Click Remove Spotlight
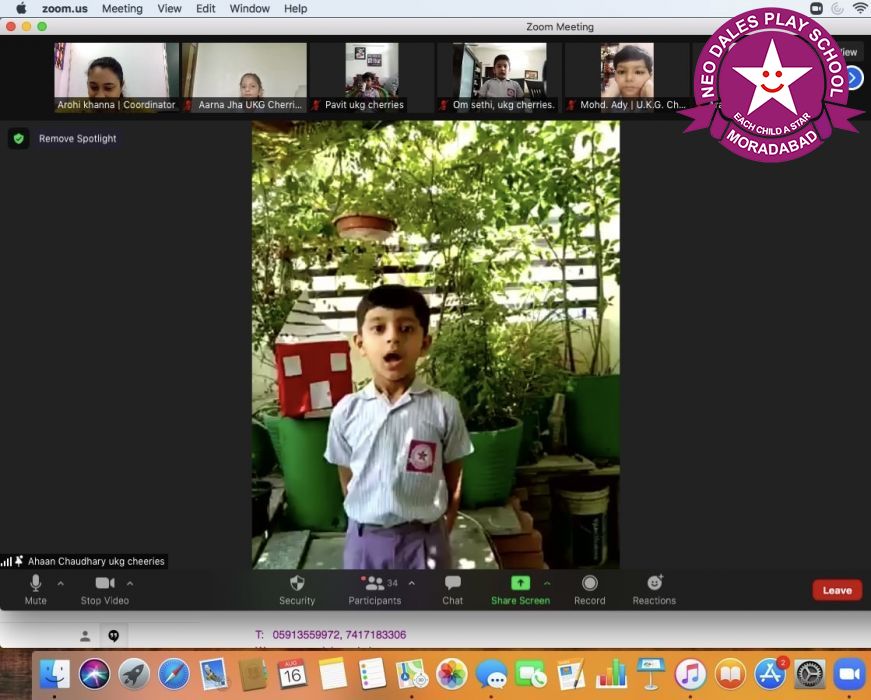 click(x=78, y=138)
